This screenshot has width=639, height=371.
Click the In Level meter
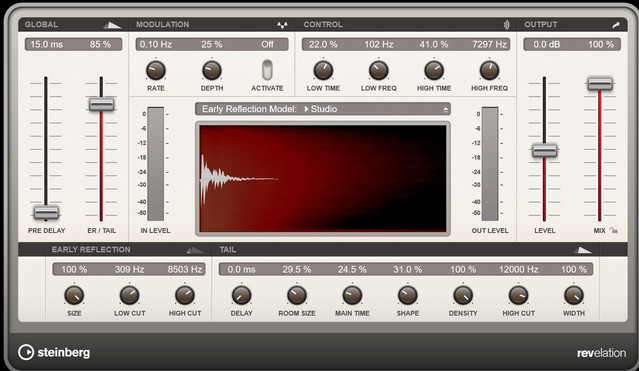point(155,164)
